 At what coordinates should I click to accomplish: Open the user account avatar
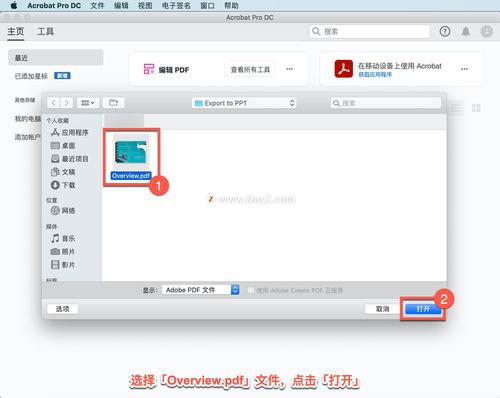coord(486,32)
